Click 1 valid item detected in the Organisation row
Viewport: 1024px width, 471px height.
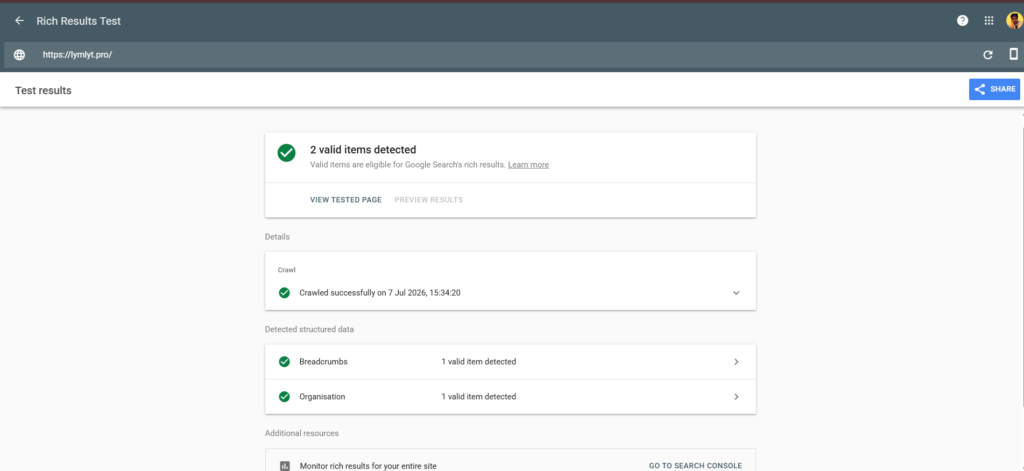(479, 397)
